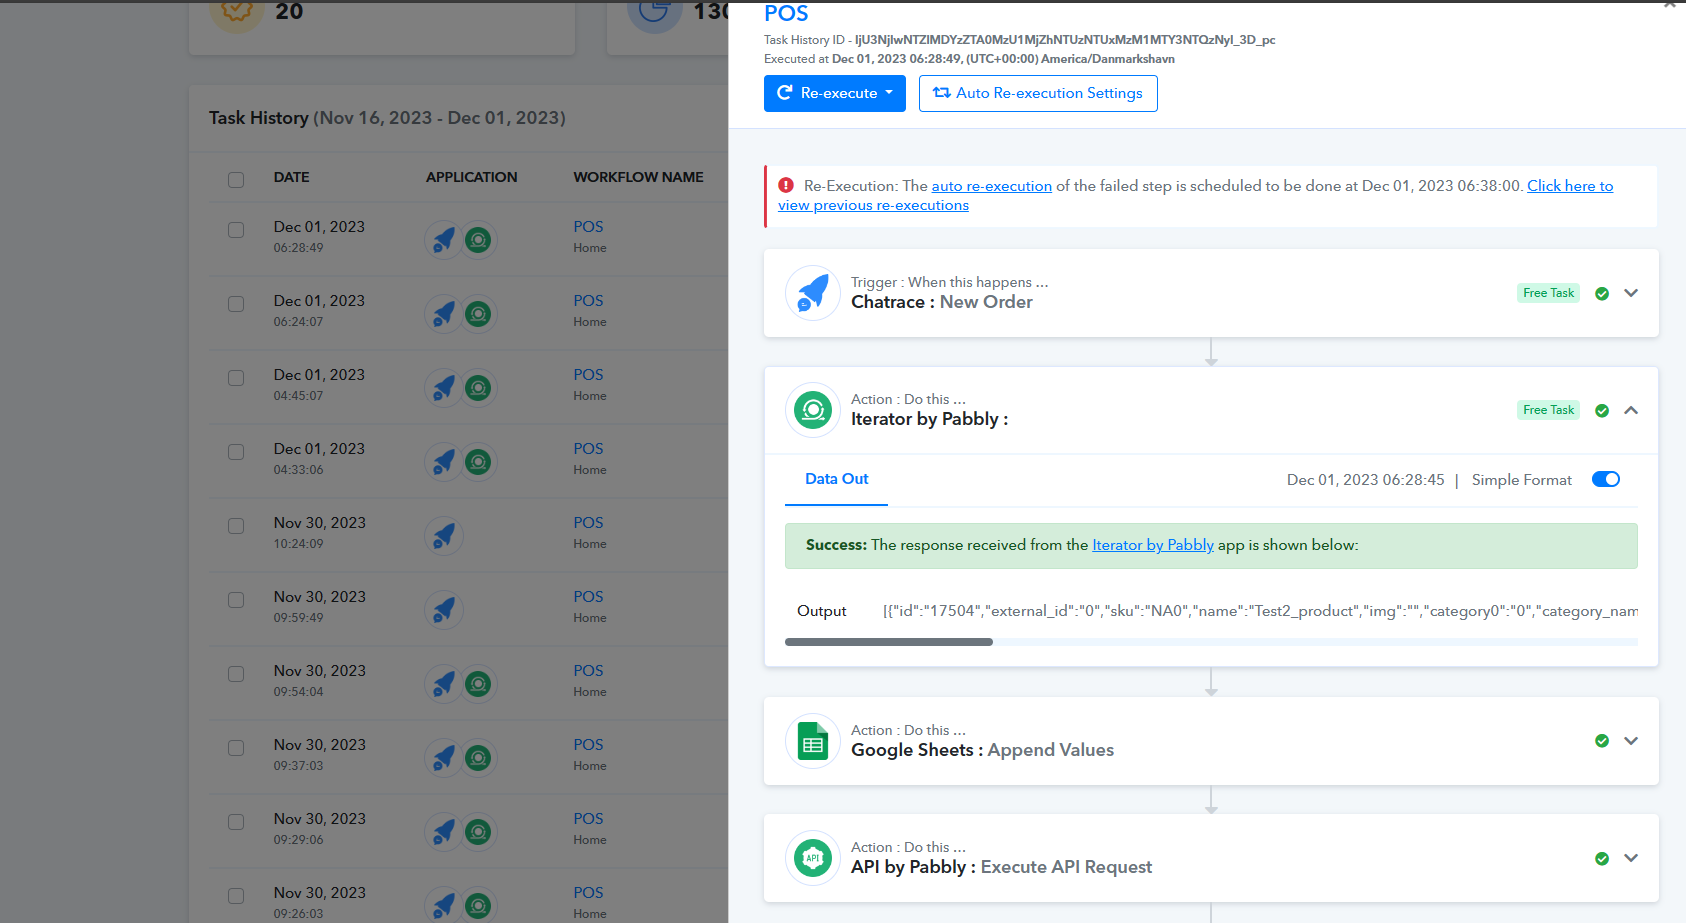Click the Iterator by Pabbly step icon

813,410
